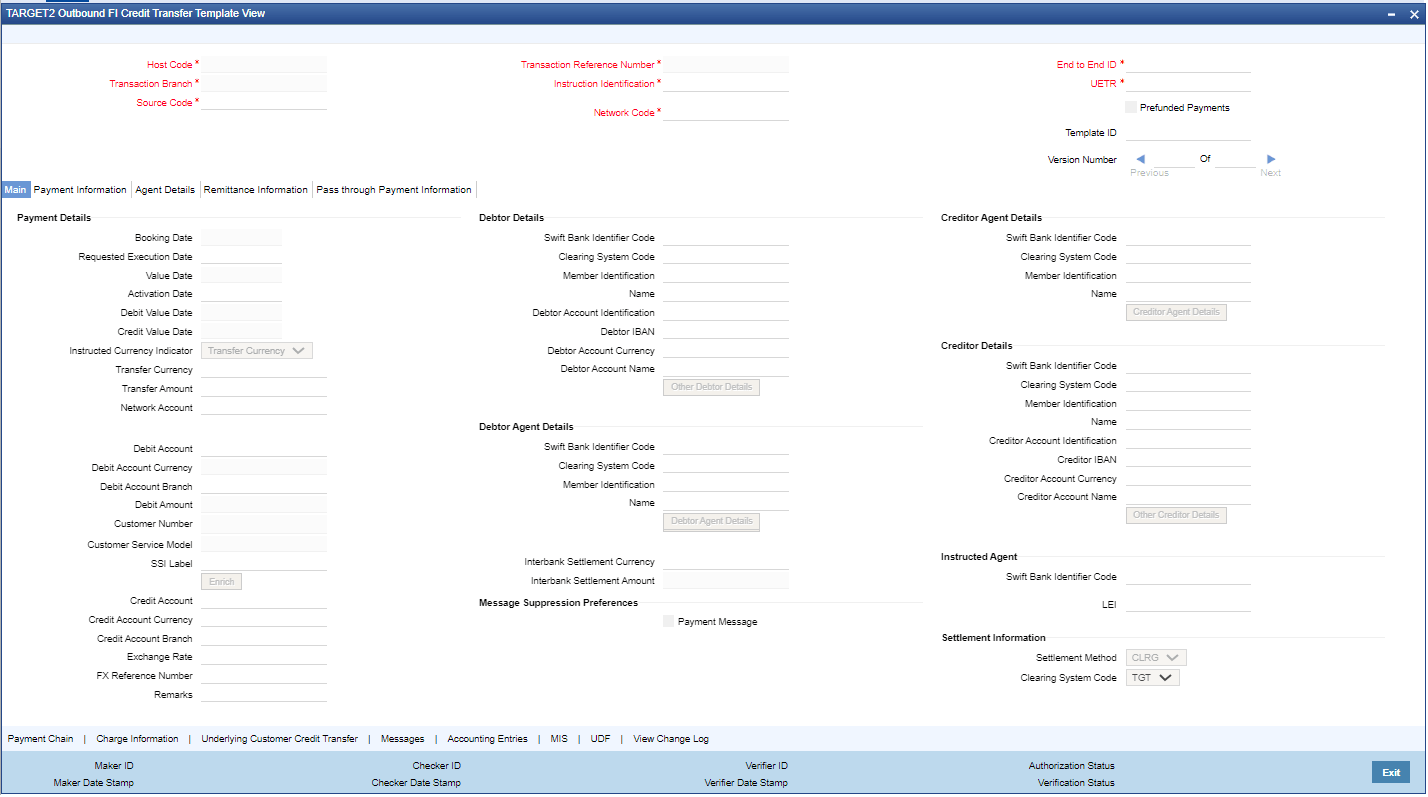Open Instructed Currency Indicator dropdown
Screen dimensions: 1428x797
click(x=257, y=351)
